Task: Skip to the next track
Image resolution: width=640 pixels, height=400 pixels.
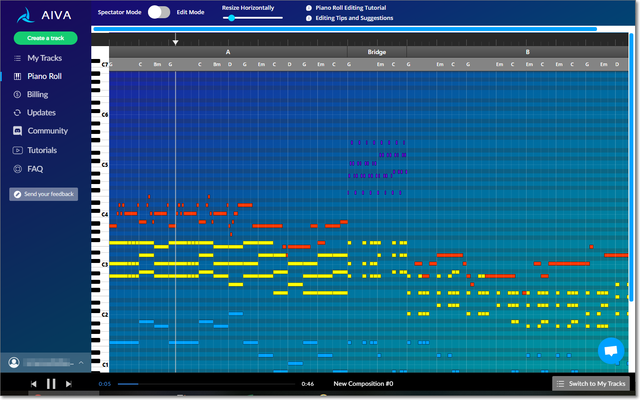Action: (68, 384)
